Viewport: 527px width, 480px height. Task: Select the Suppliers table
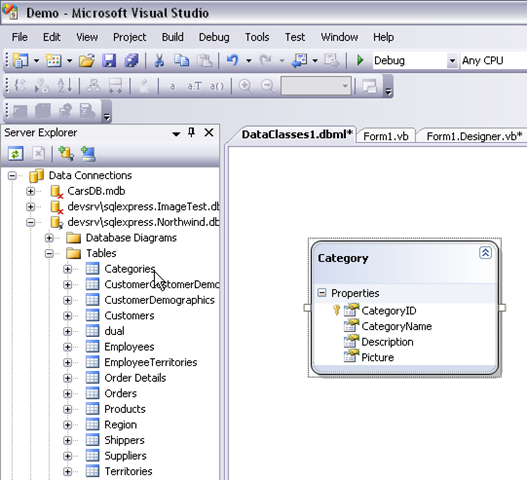pos(125,455)
